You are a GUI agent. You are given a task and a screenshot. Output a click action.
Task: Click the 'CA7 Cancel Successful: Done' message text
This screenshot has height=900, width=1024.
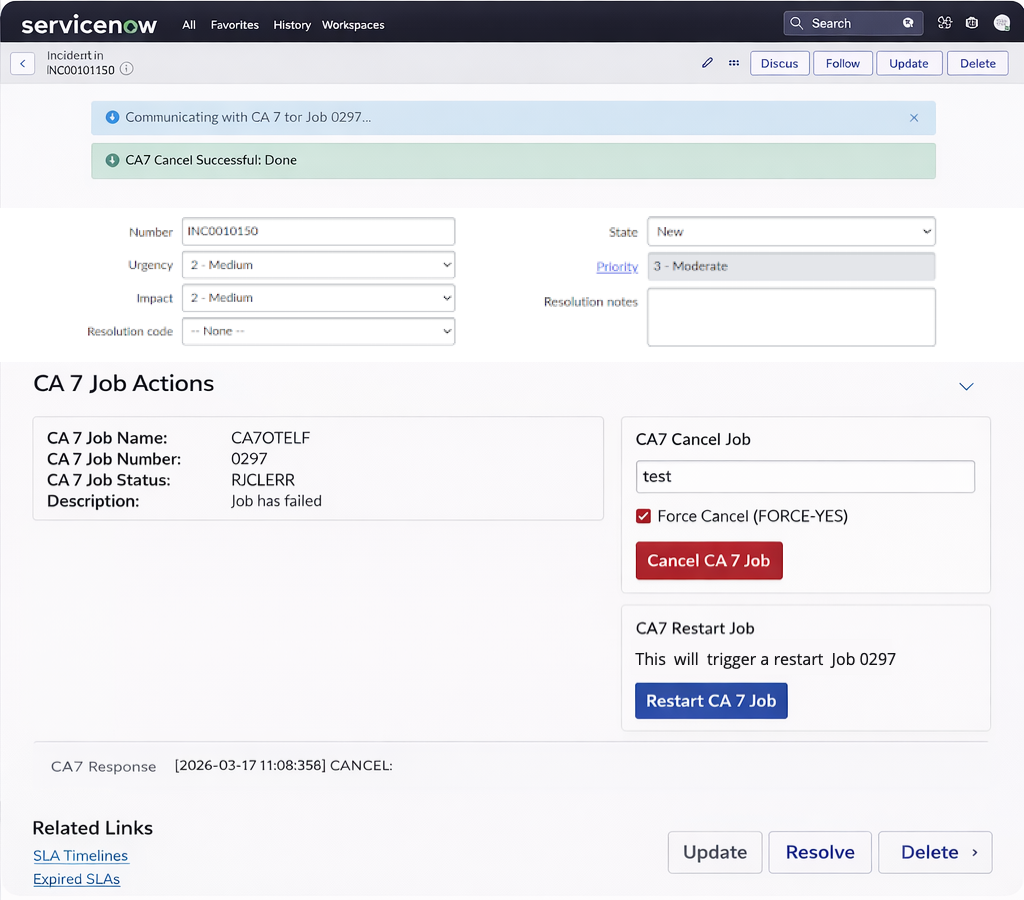211,160
